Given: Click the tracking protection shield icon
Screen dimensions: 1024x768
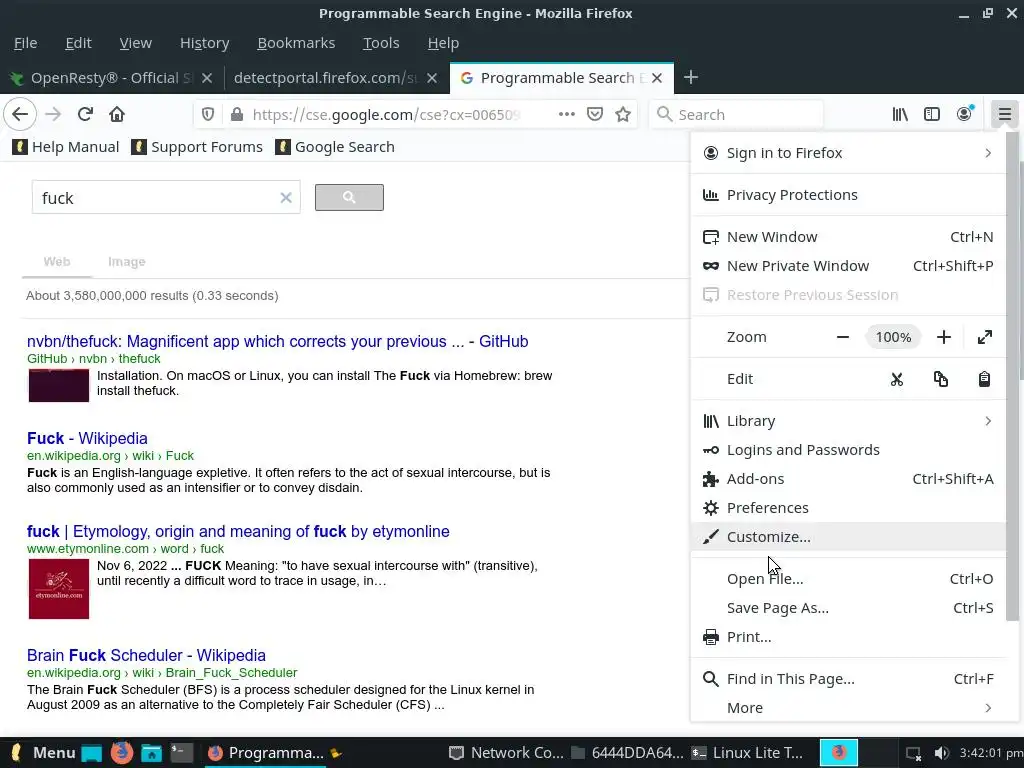Looking at the screenshot, I should pyautogui.click(x=208, y=114).
